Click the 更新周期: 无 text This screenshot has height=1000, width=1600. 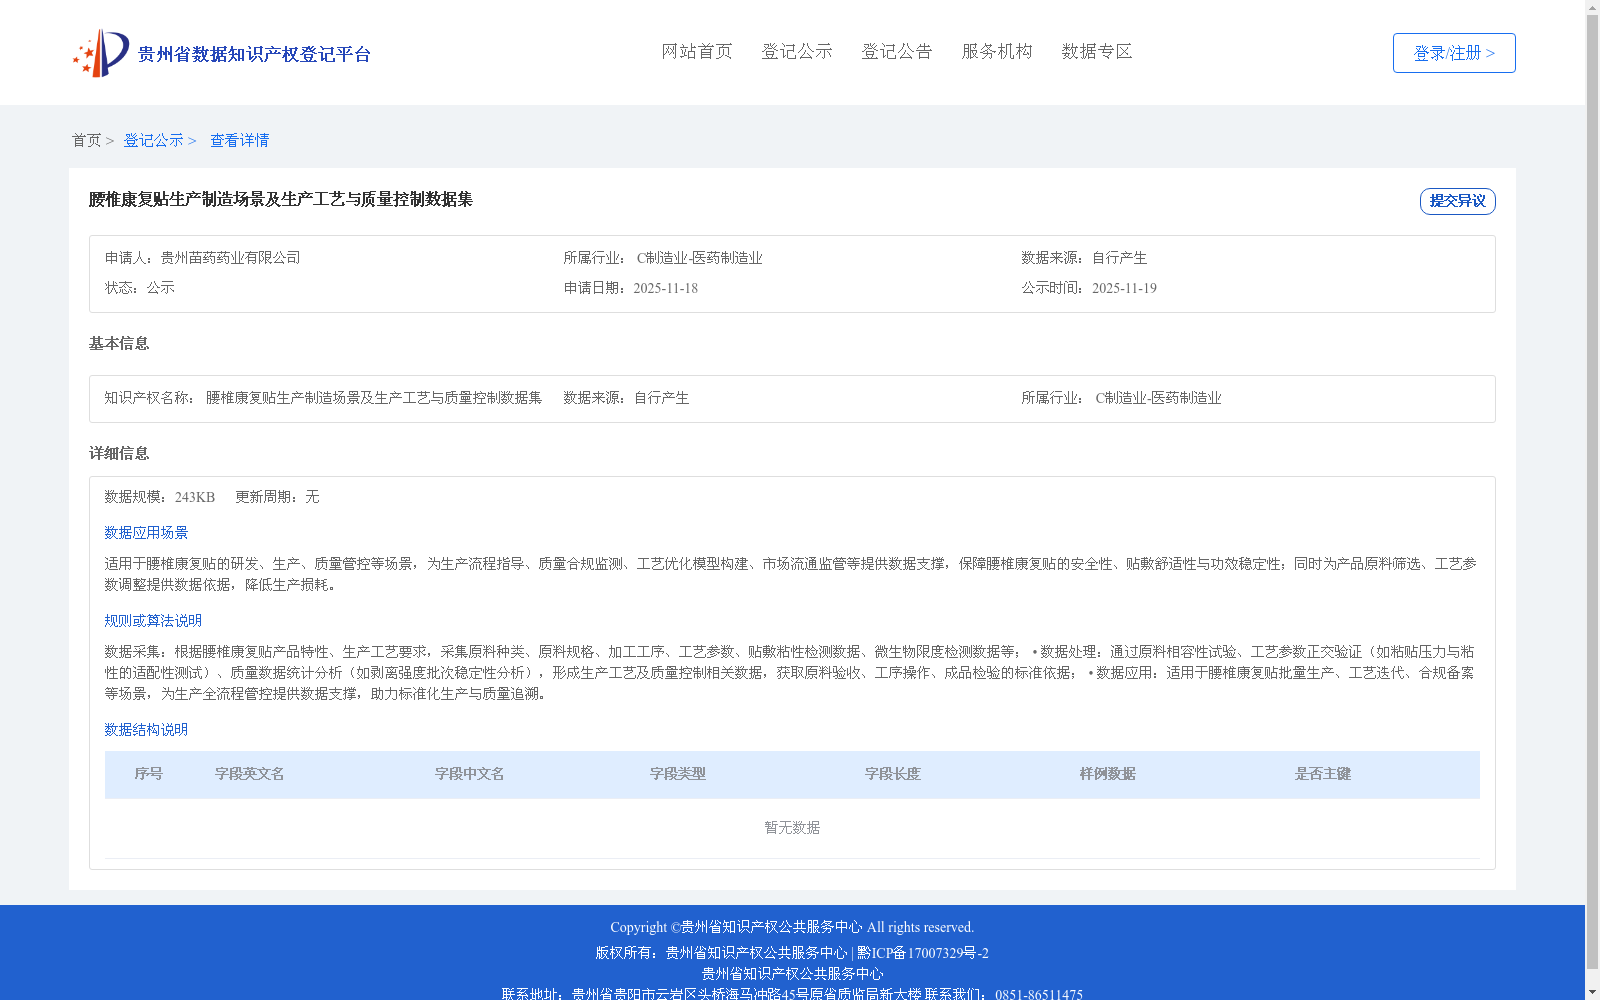click(277, 497)
